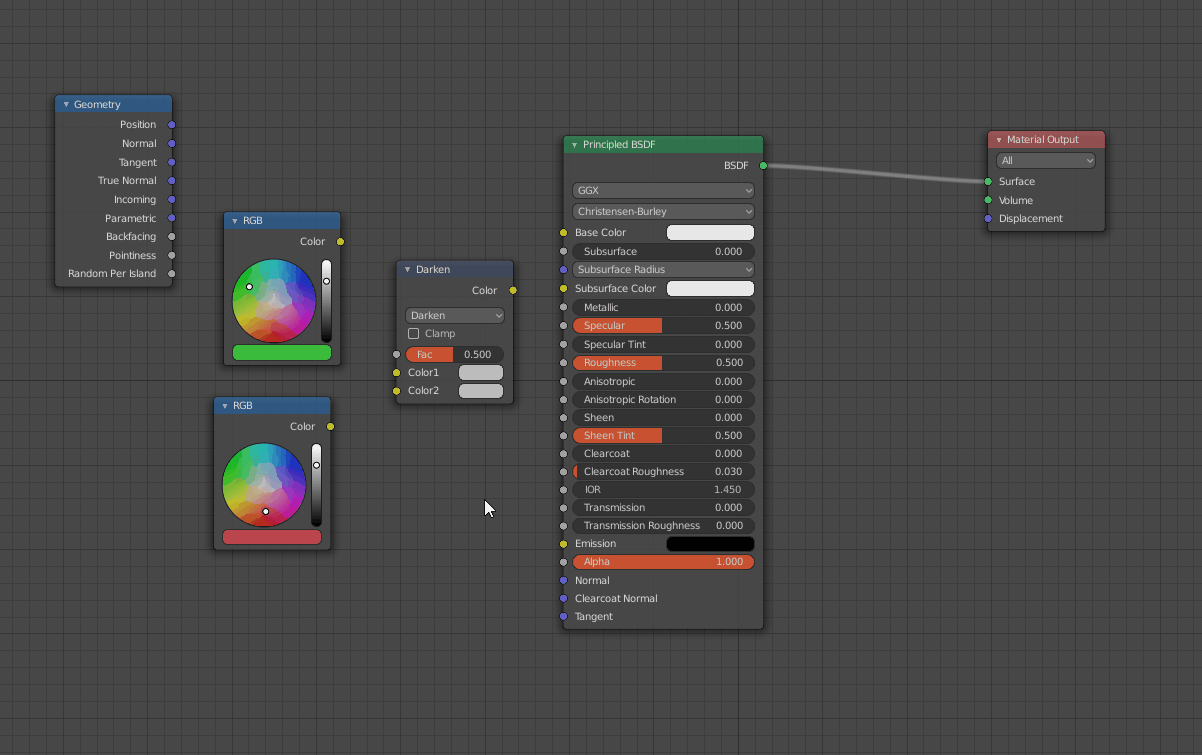The height and width of the screenshot is (755, 1202).
Task: Click the Color2 input socket on Darken
Action: tap(396, 391)
